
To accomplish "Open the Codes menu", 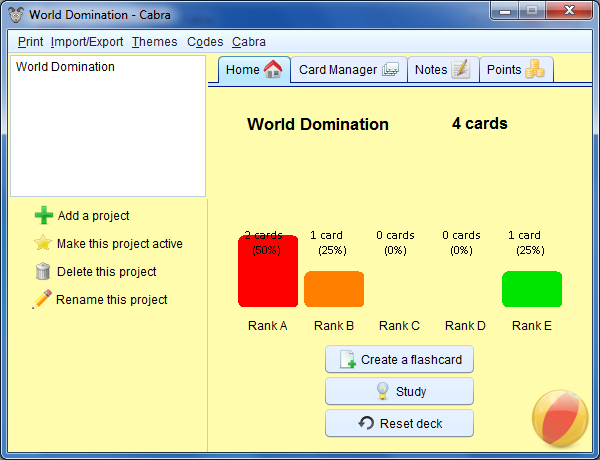I will 205,42.
